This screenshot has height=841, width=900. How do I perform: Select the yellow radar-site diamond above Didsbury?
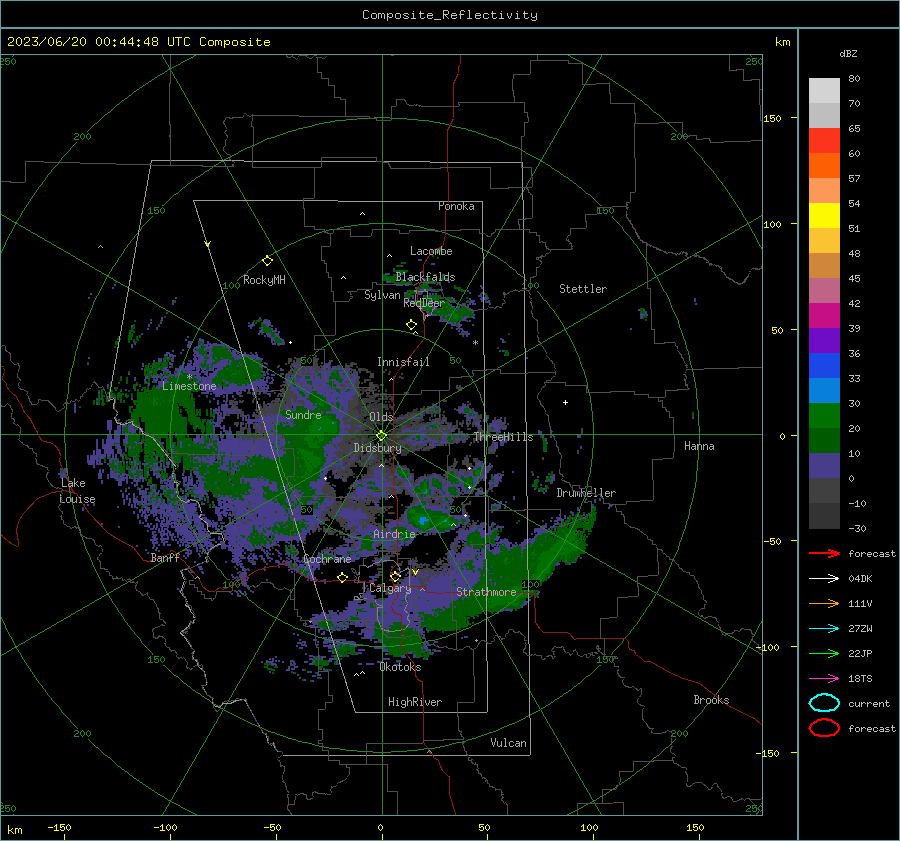[x=381, y=436]
